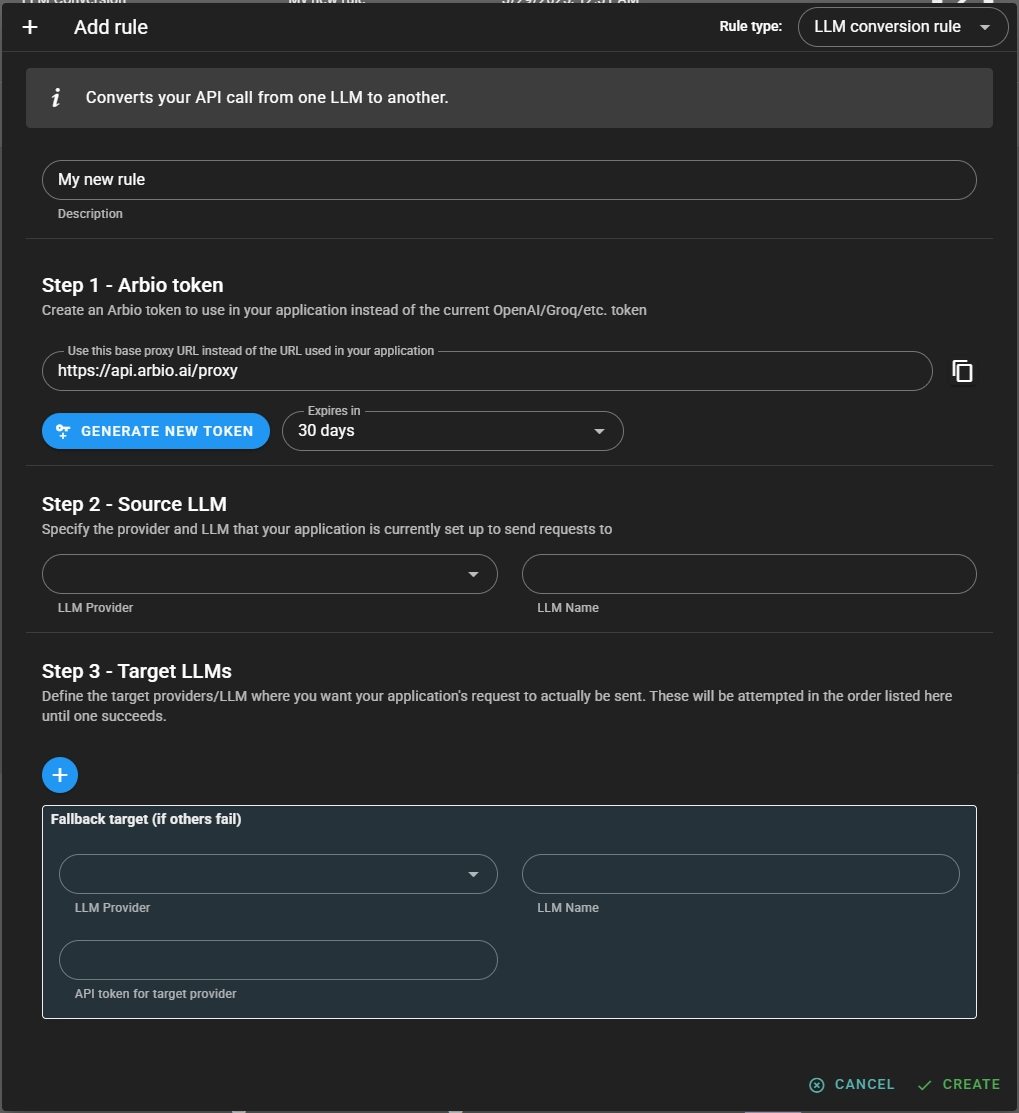This screenshot has width=1019, height=1113.
Task: Click the plus icon beside Add rule
Action: [x=30, y=27]
